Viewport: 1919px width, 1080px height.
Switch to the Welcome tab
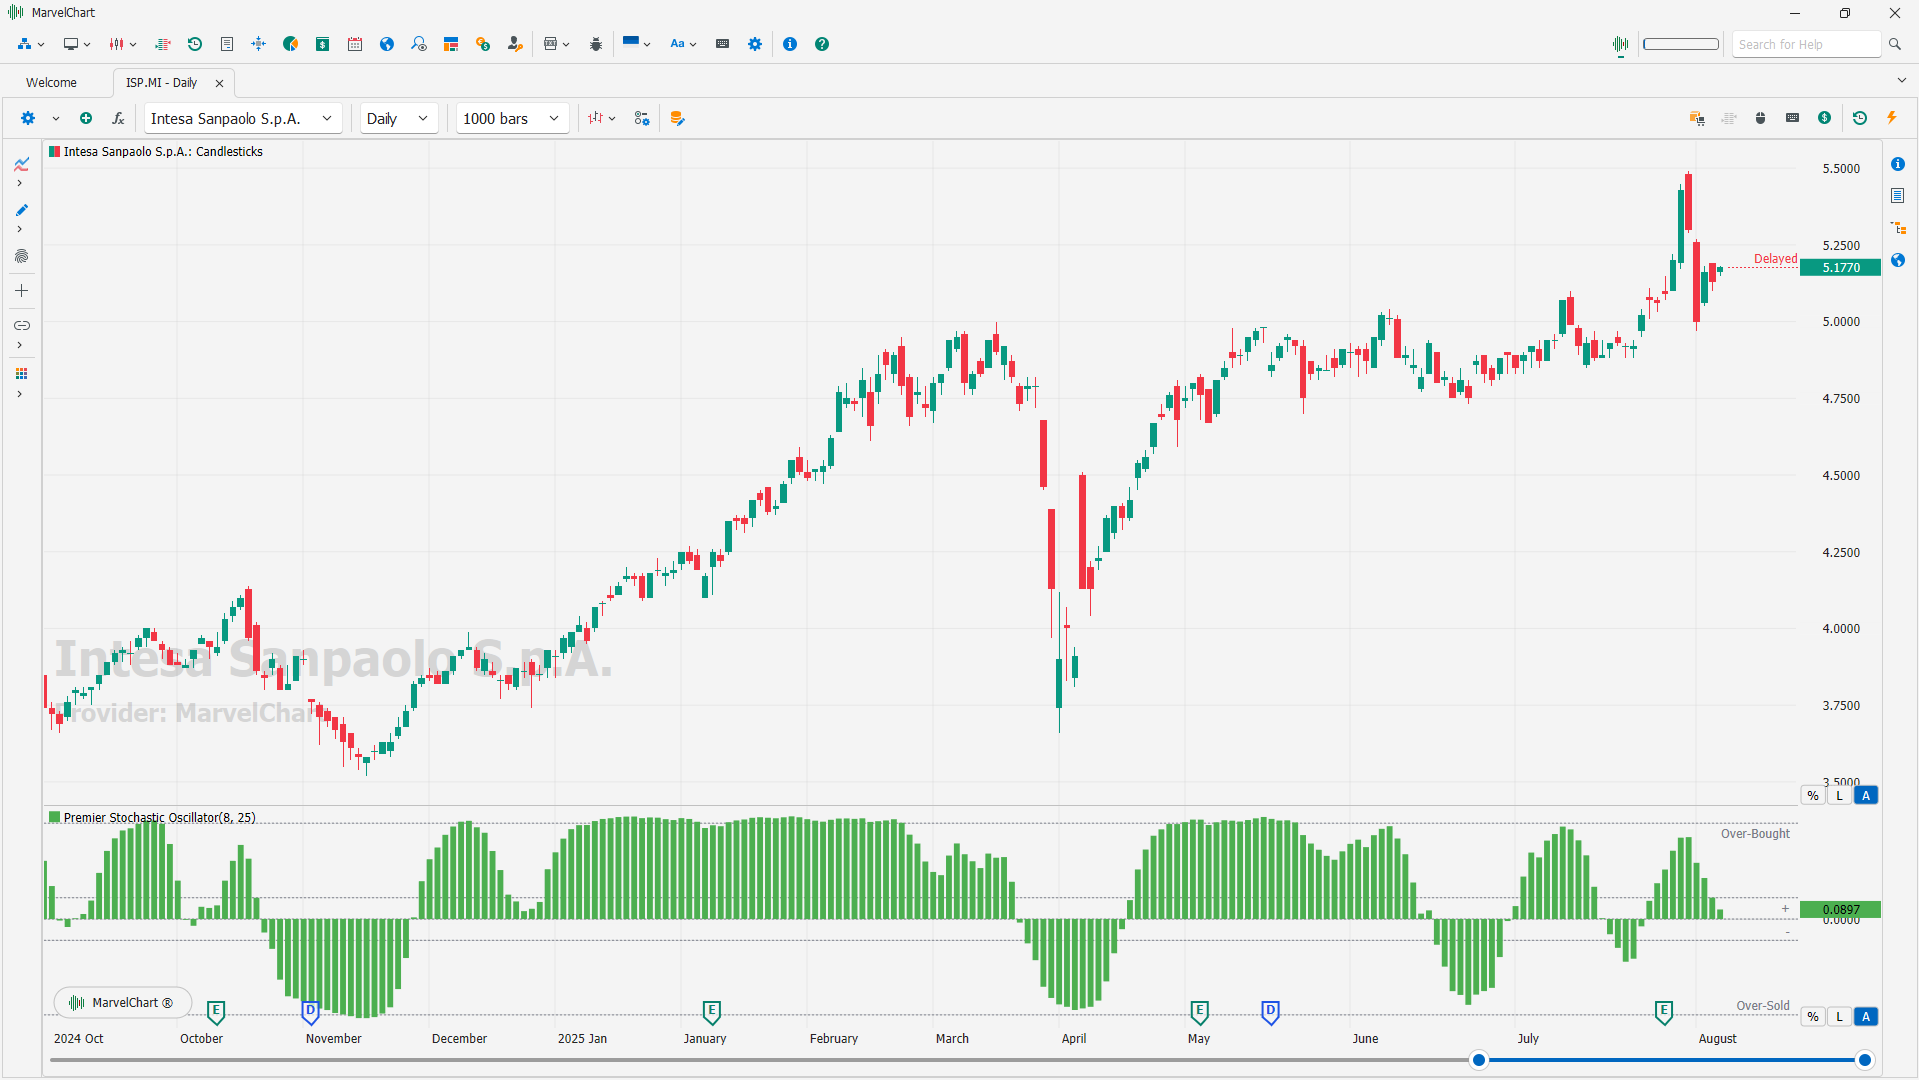point(51,83)
